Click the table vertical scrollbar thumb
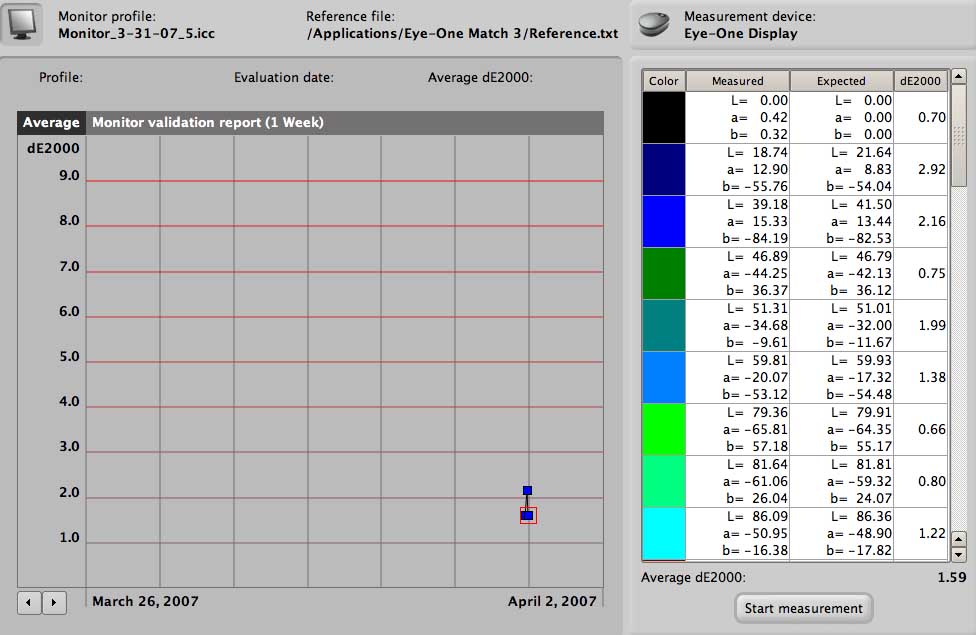Screen dimensions: 976x635 (x=959, y=136)
